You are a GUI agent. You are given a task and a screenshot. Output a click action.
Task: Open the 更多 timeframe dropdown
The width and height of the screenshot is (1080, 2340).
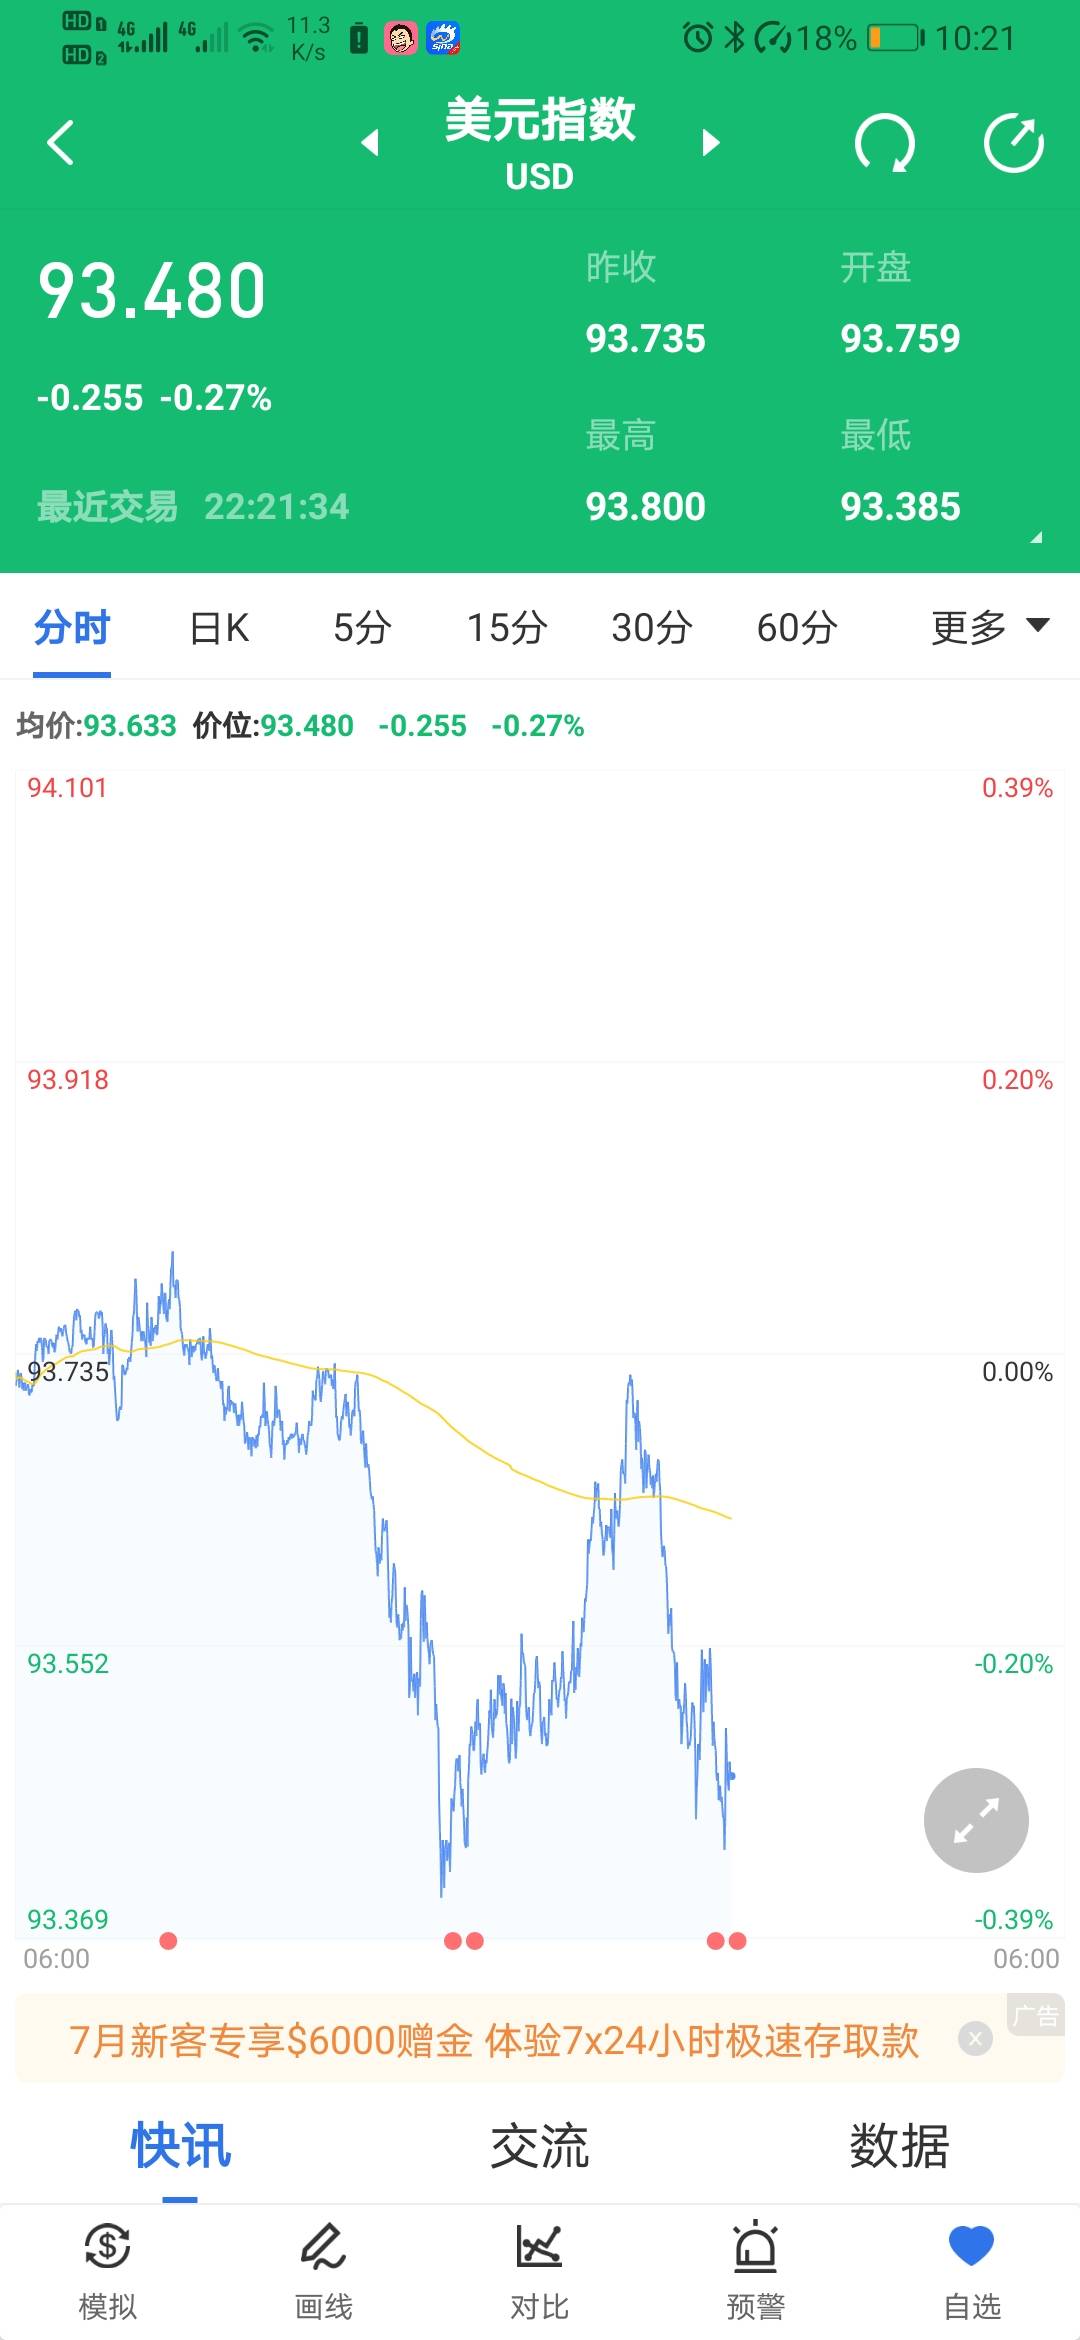[990, 627]
